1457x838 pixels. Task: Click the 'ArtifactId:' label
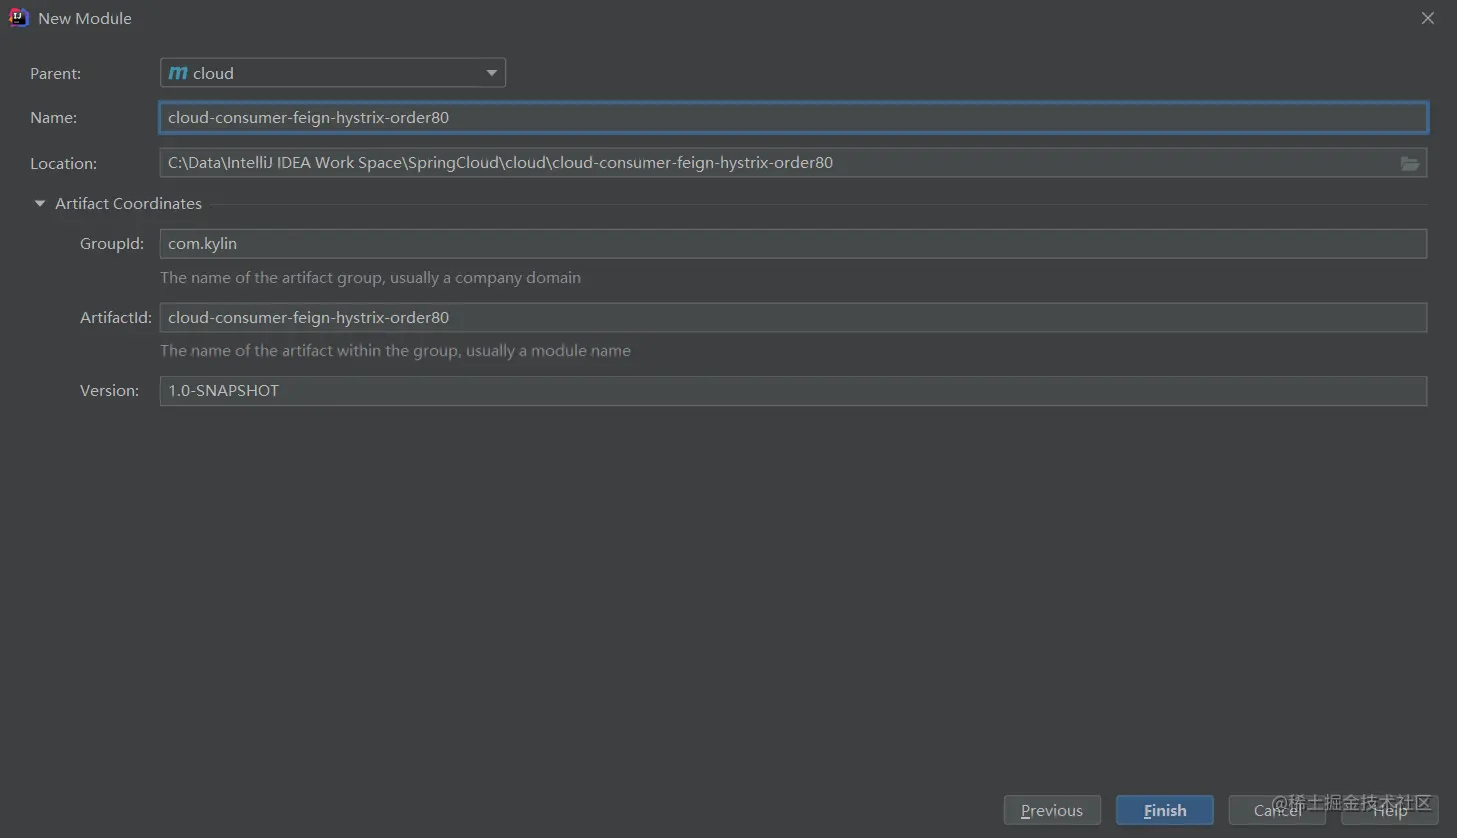pos(116,318)
